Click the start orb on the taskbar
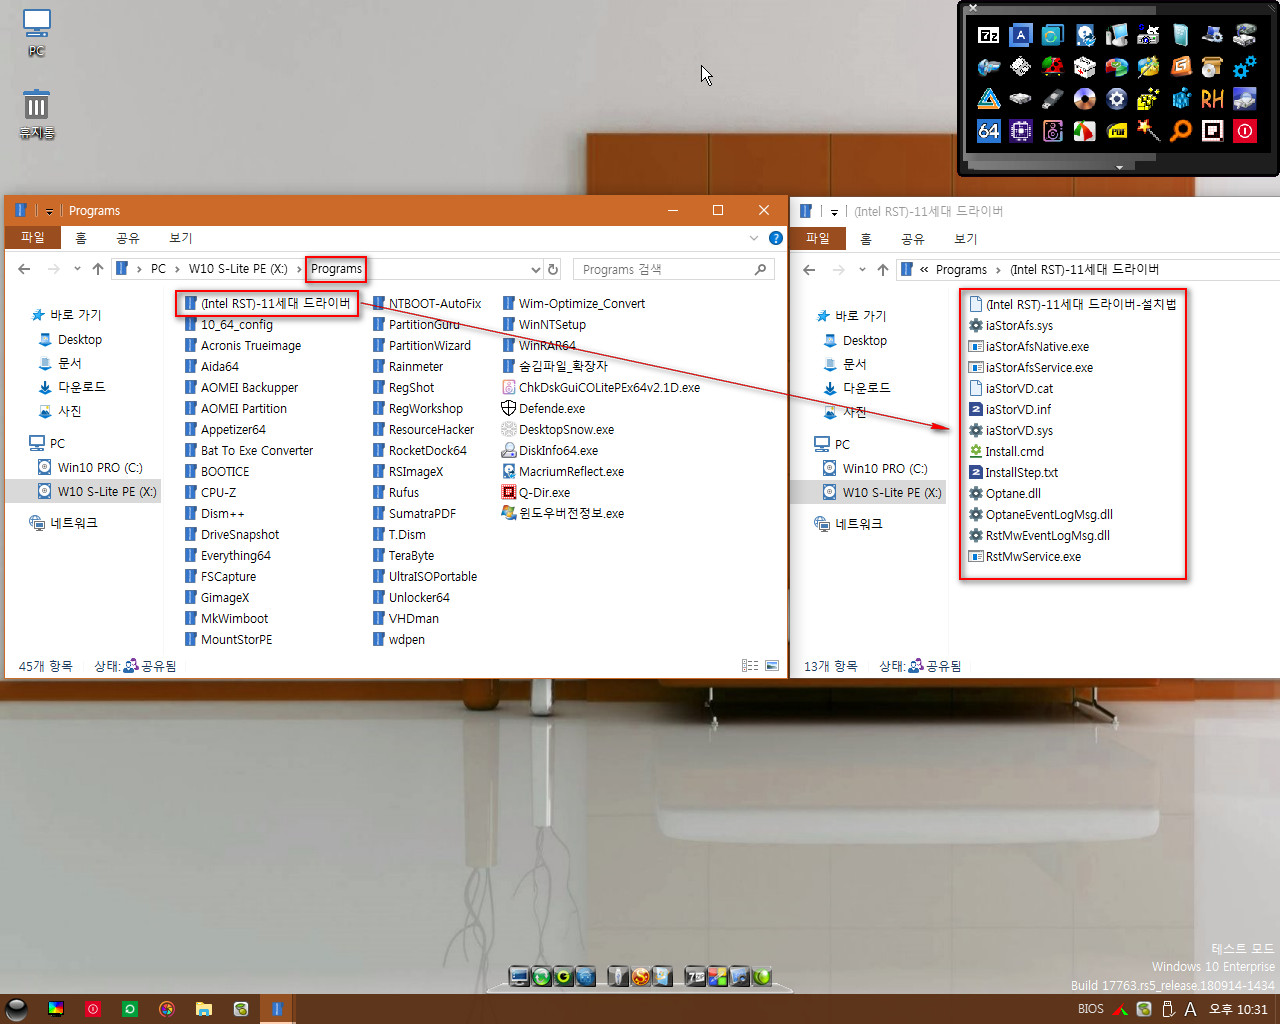The width and height of the screenshot is (1280, 1024). [x=17, y=1009]
